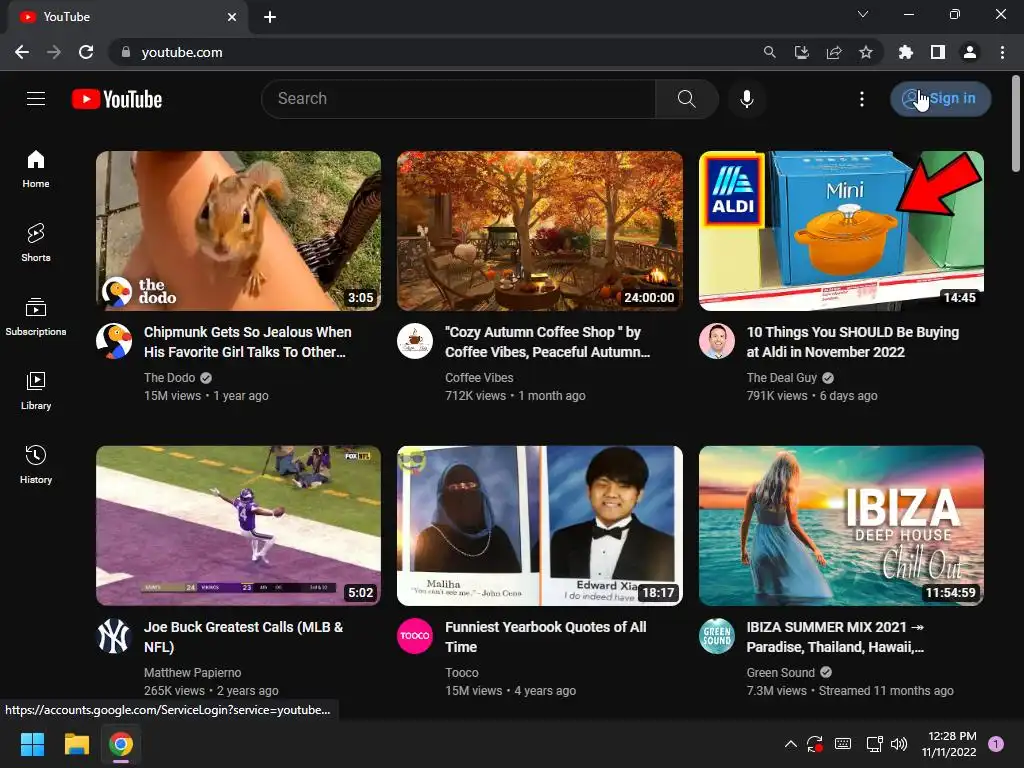This screenshot has height=768, width=1024.
Task: Click the install app icon in address bar
Action: 801,52
